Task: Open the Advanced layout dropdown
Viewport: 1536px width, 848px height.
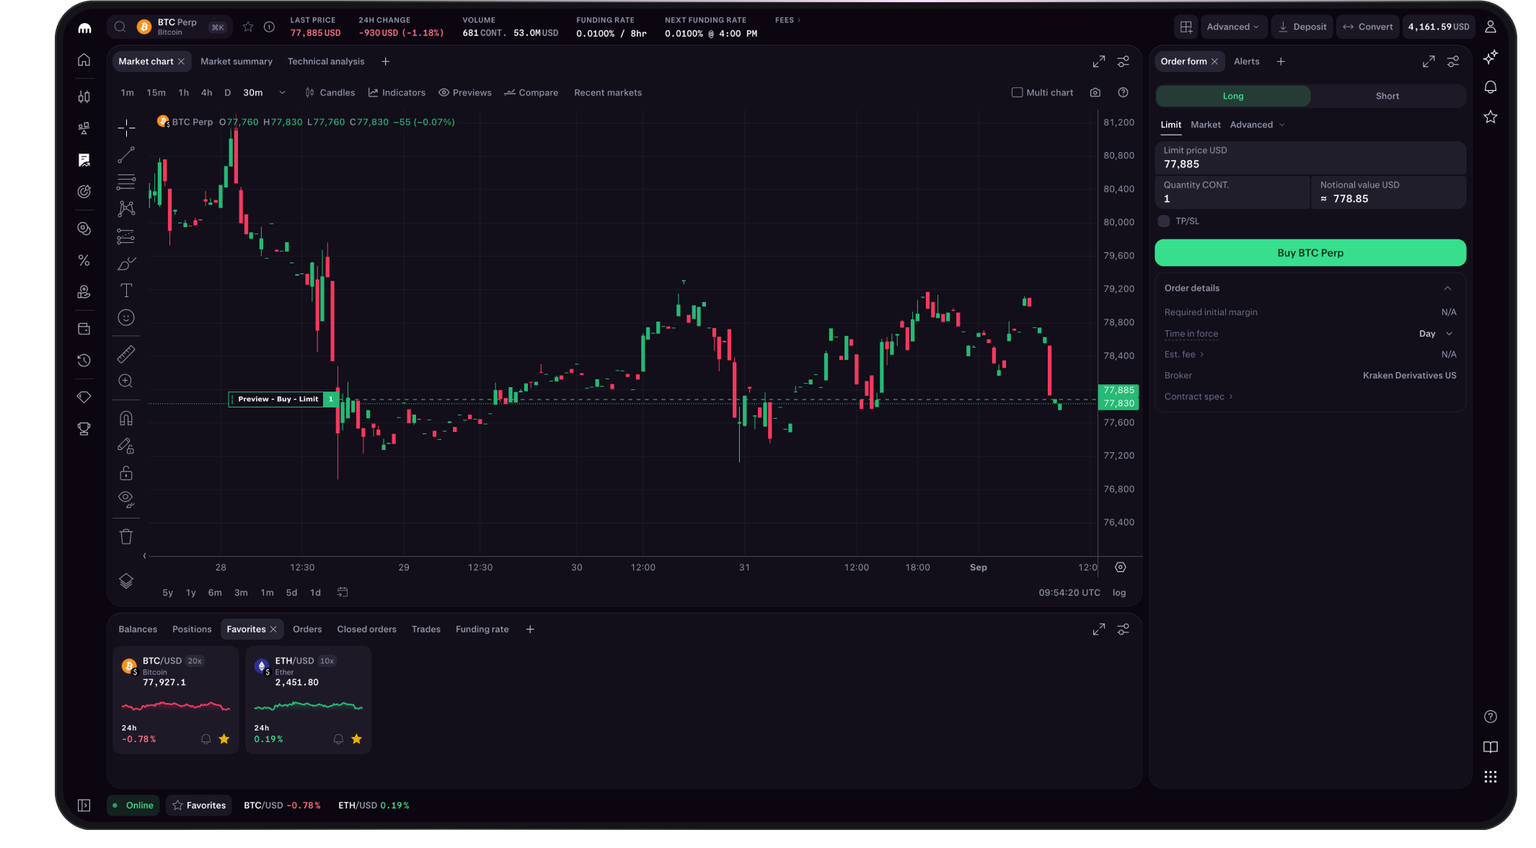Action: coord(1232,27)
